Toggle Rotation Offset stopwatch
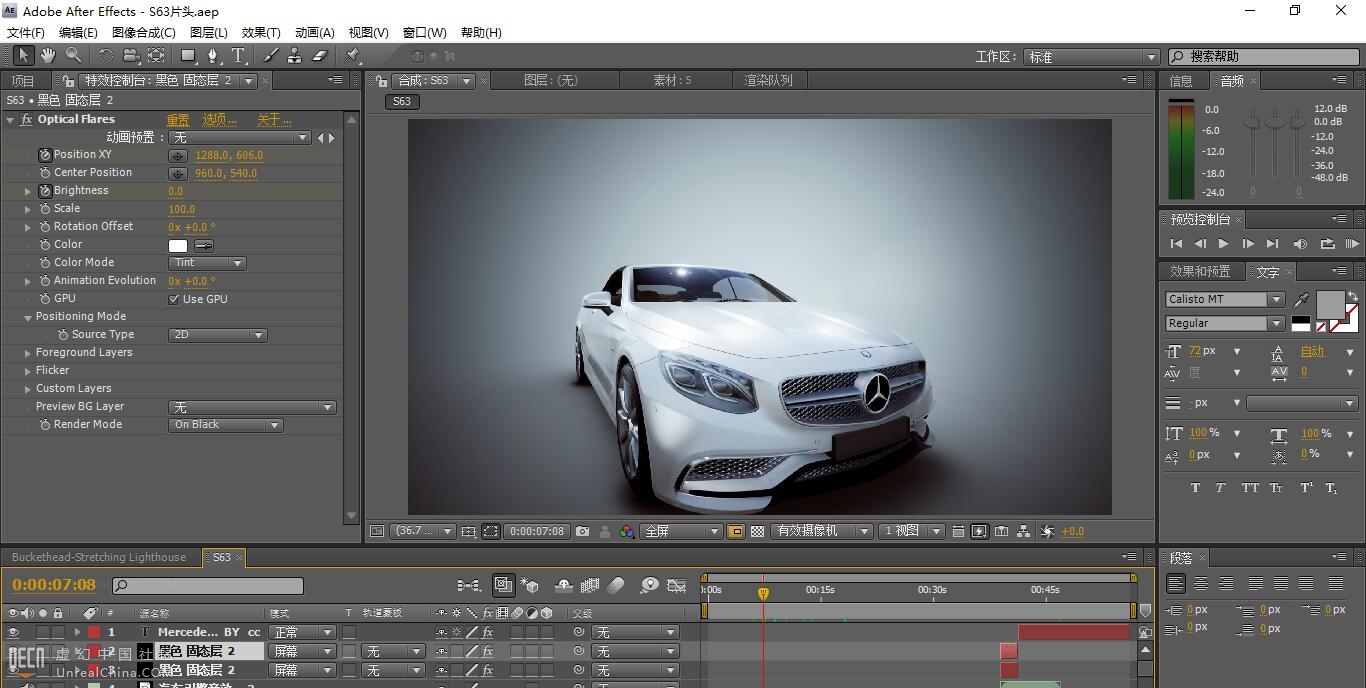 point(45,227)
